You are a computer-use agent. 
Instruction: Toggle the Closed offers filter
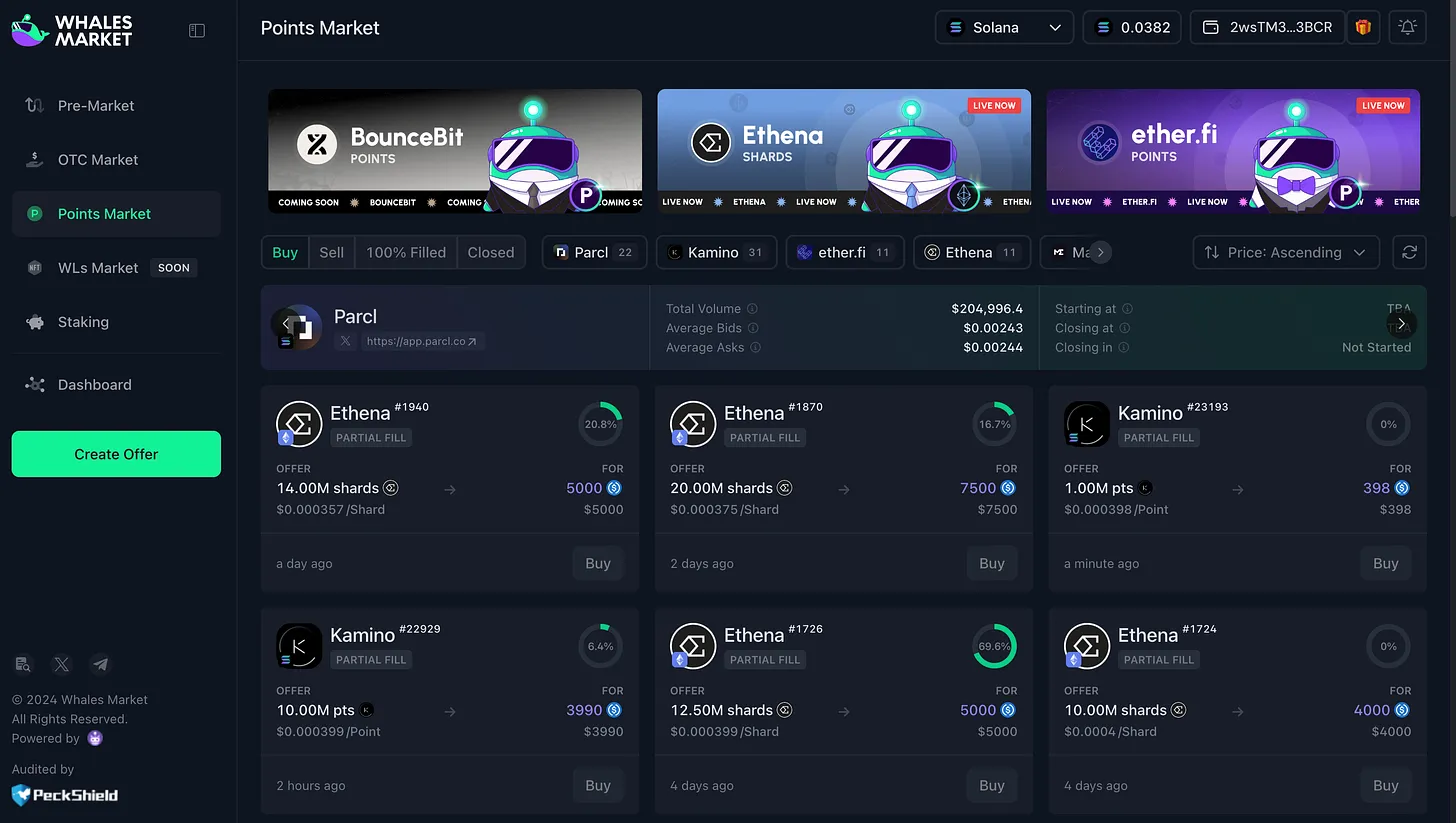(491, 252)
